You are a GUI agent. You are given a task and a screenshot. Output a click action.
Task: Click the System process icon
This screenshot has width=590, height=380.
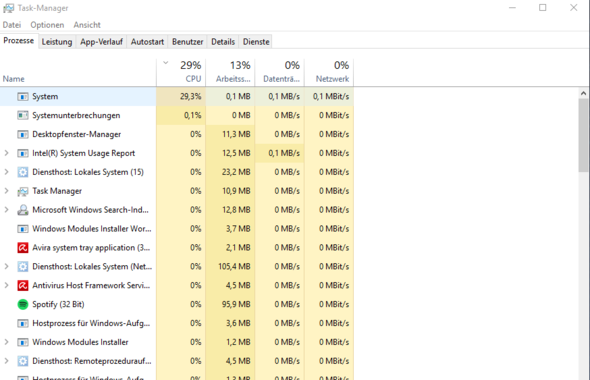(x=23, y=97)
